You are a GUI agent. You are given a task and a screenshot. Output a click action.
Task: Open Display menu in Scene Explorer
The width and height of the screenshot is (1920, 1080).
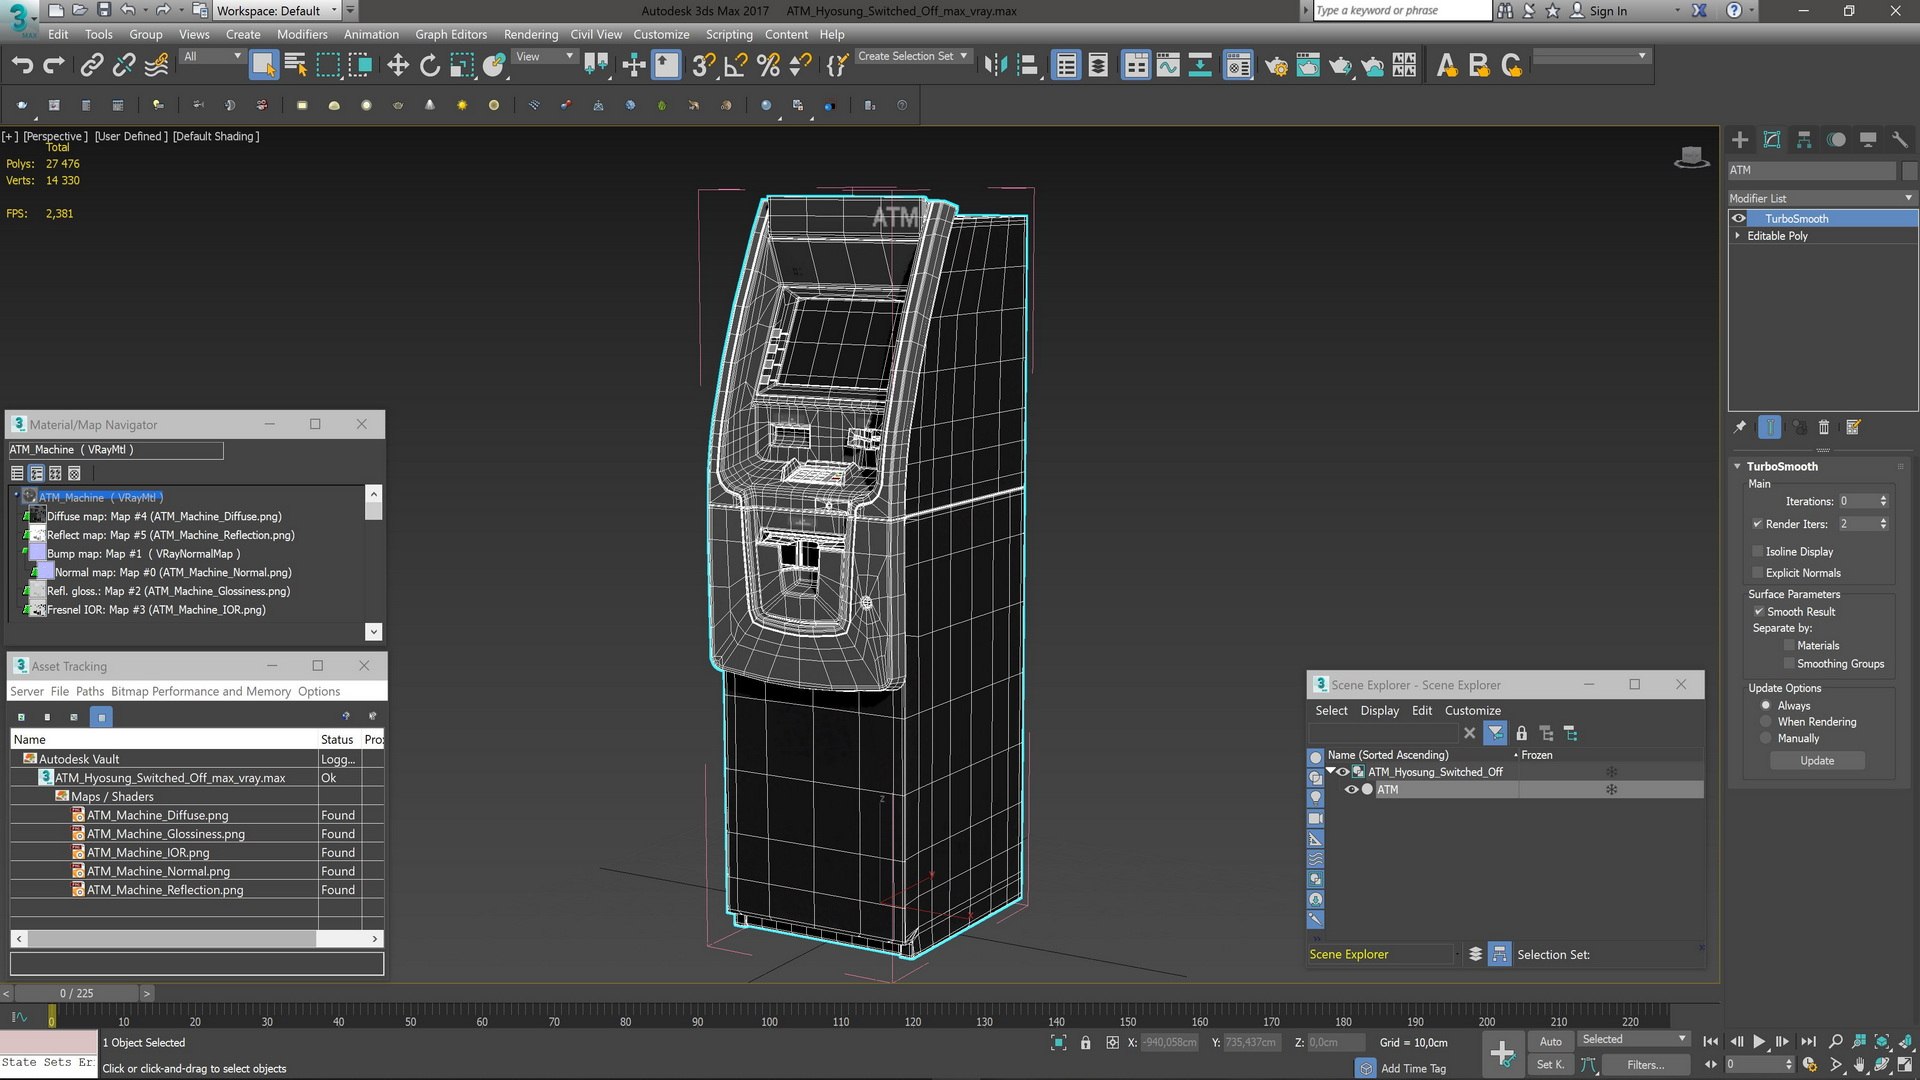[x=1379, y=711]
